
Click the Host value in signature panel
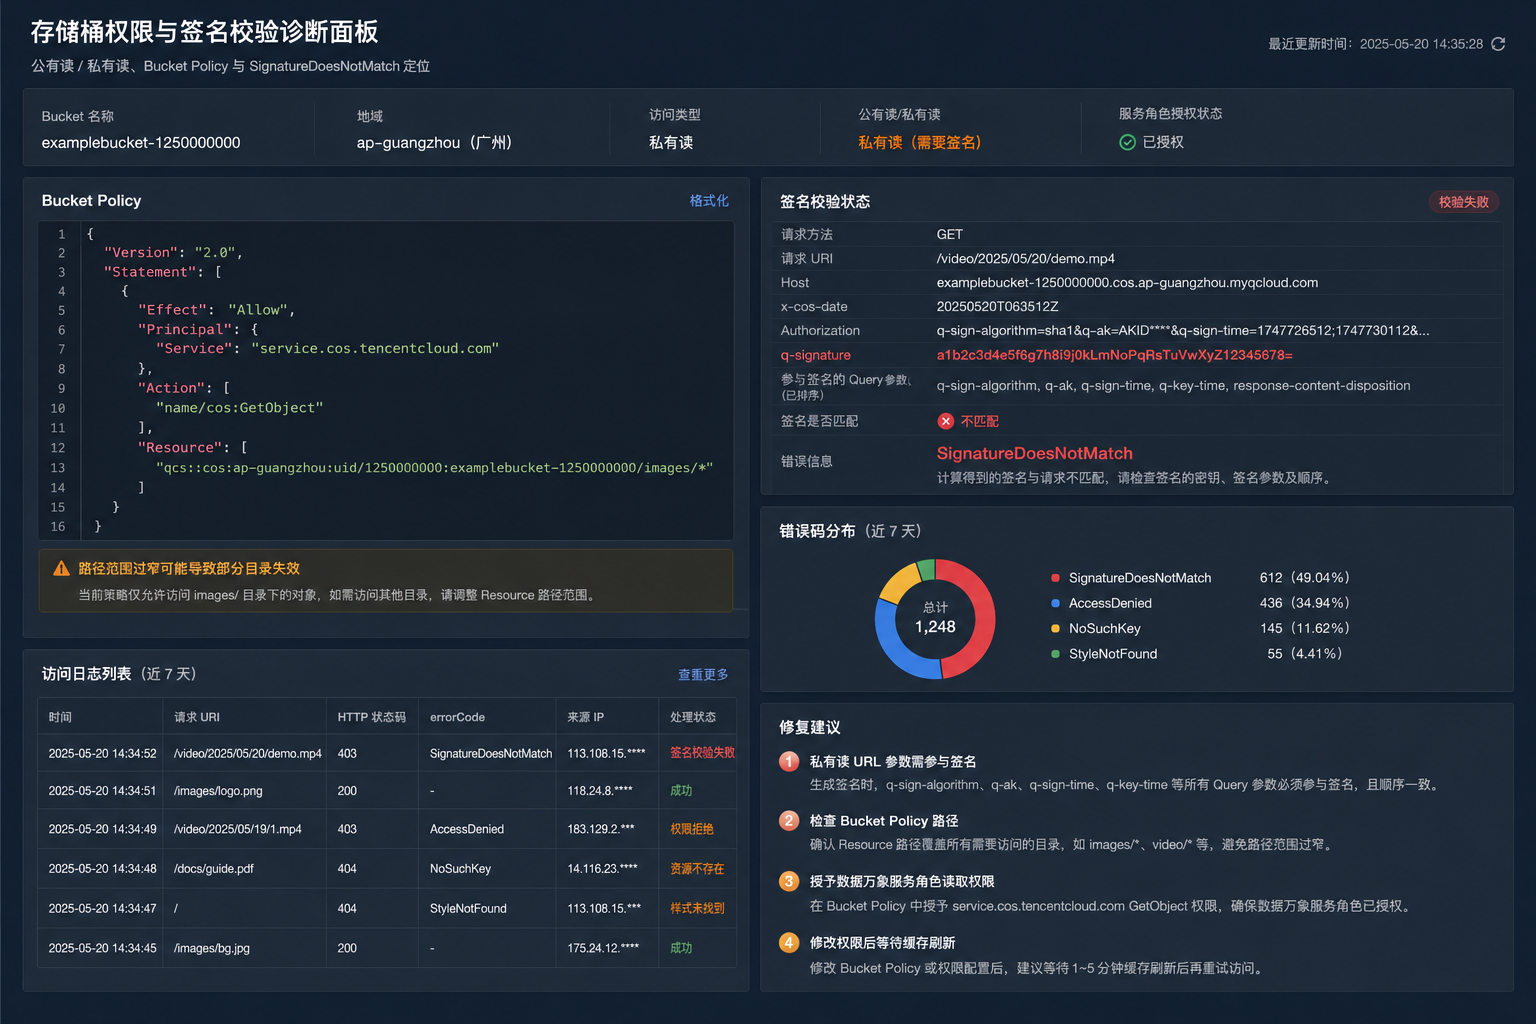[x=1127, y=283]
